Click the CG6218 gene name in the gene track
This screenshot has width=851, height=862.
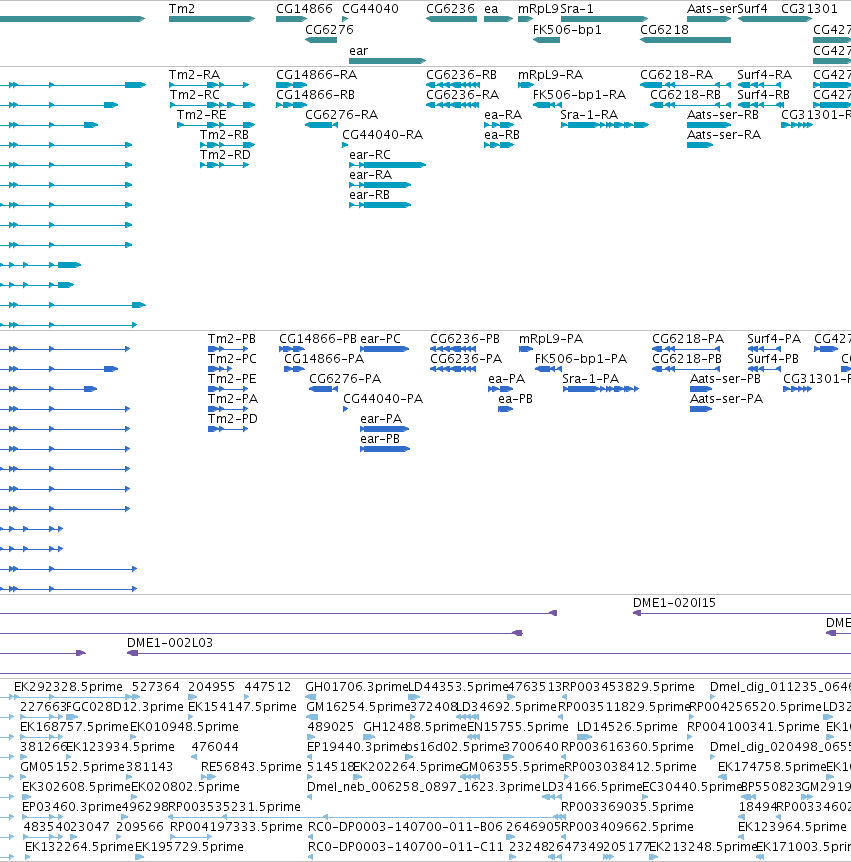[664, 30]
